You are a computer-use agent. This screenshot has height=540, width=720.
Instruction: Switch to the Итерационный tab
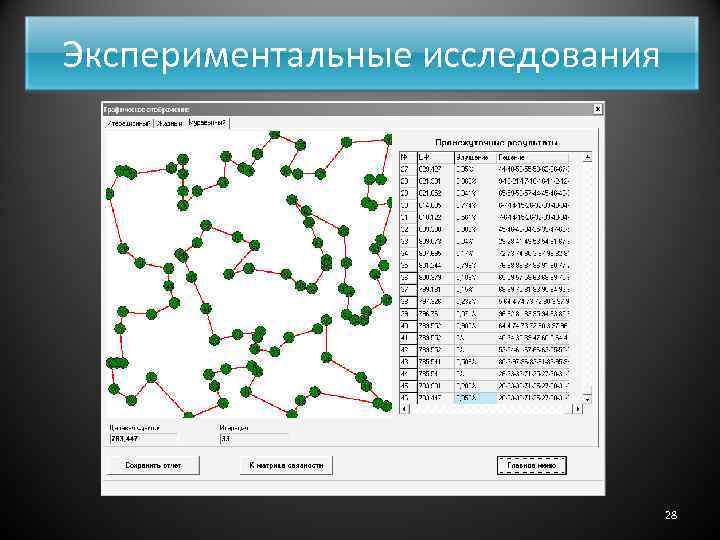click(129, 124)
